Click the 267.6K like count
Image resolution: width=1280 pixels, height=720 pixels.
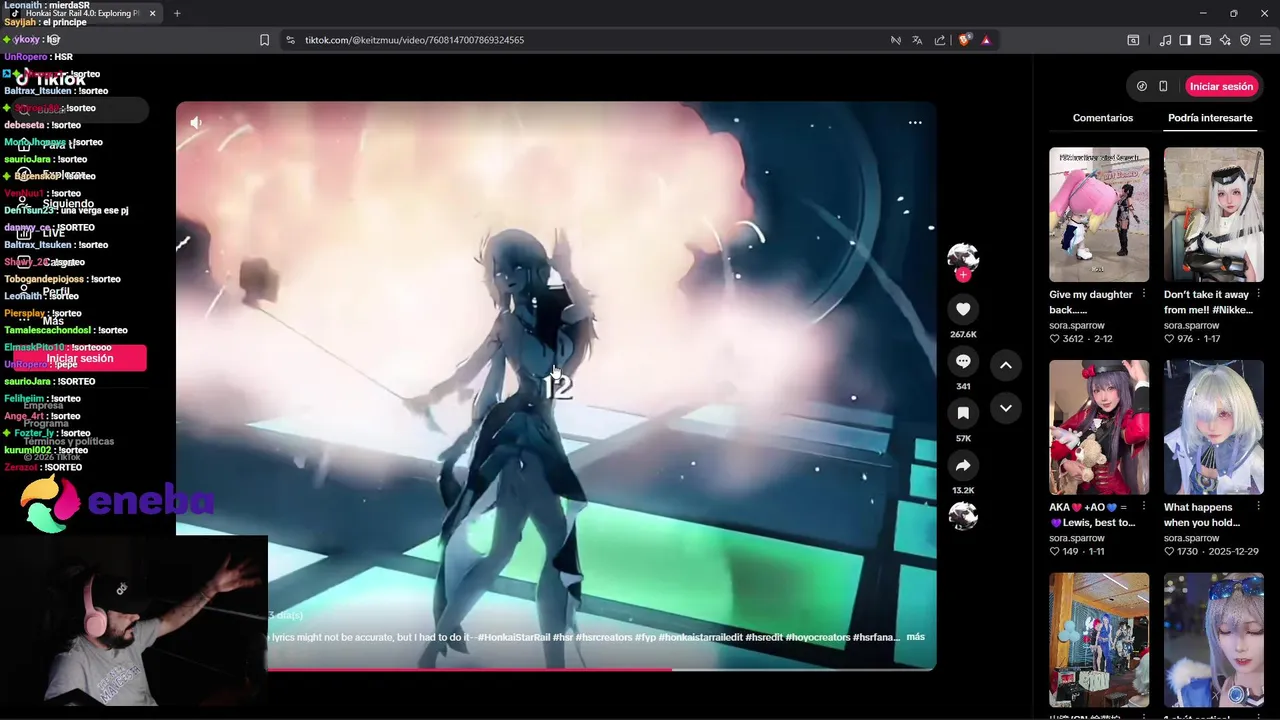(x=963, y=334)
